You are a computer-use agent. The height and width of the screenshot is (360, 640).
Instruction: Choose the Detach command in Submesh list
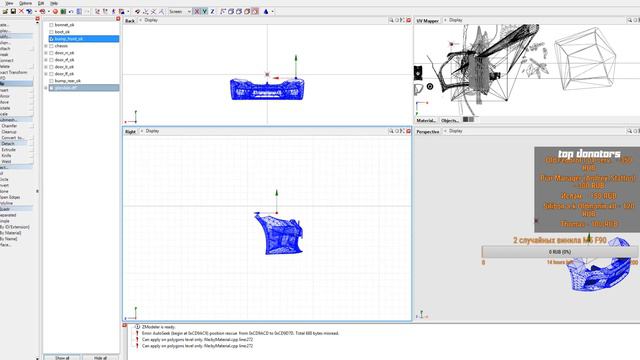click(8, 144)
